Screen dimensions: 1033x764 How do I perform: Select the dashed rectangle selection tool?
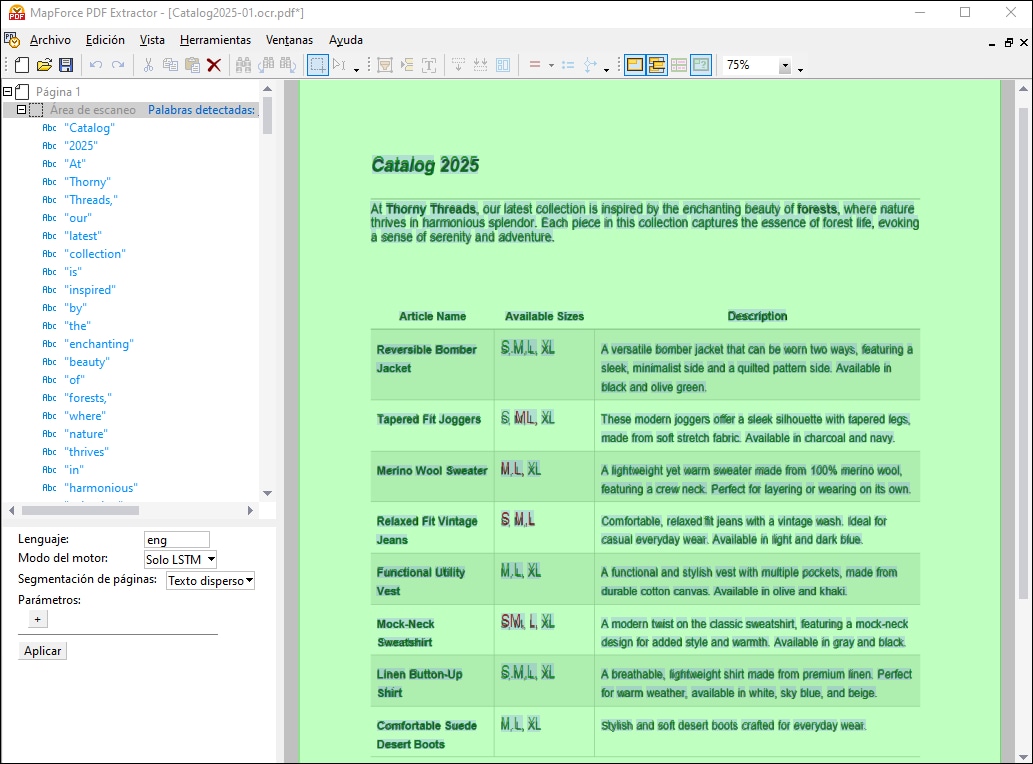click(x=317, y=65)
